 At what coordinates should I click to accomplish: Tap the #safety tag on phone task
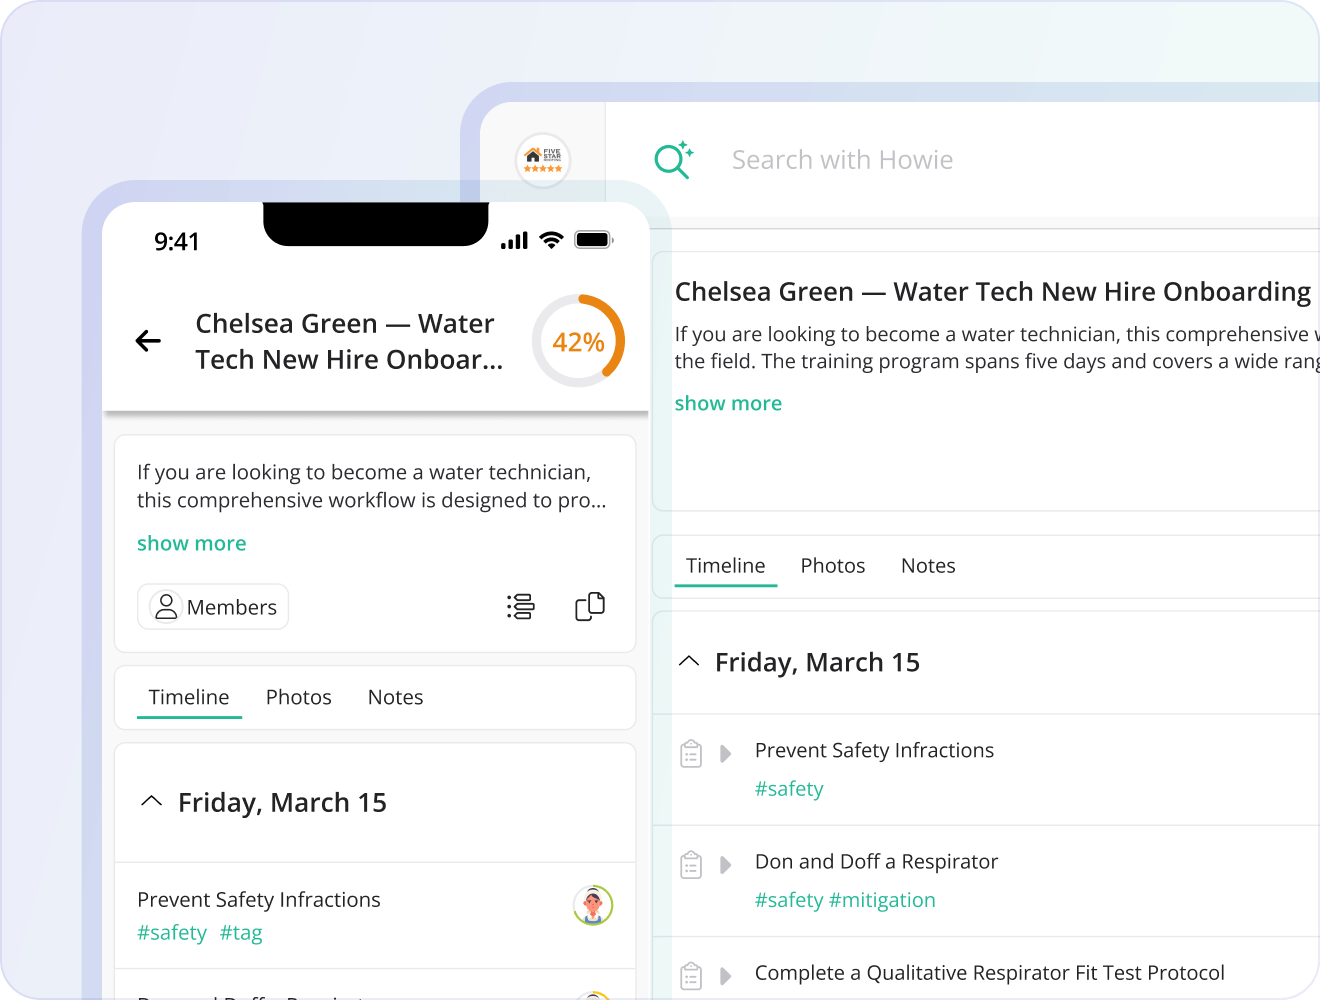[172, 933]
